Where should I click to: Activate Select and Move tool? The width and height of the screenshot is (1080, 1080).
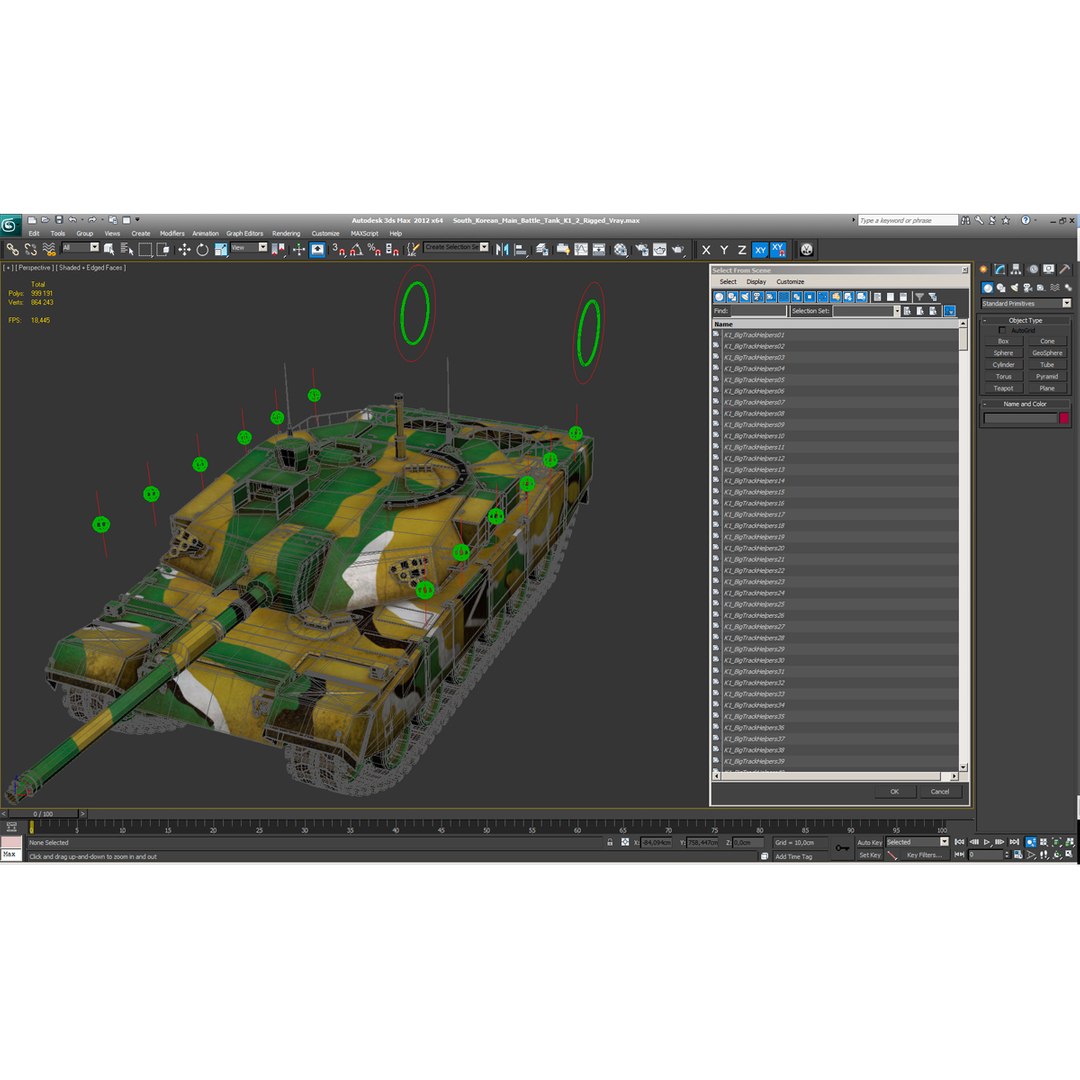[x=184, y=249]
